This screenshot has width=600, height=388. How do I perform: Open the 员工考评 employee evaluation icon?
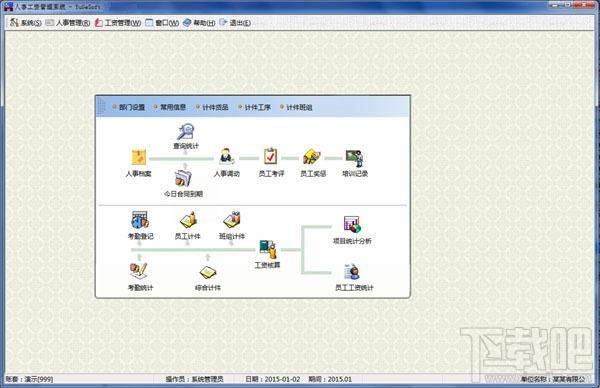pos(270,156)
